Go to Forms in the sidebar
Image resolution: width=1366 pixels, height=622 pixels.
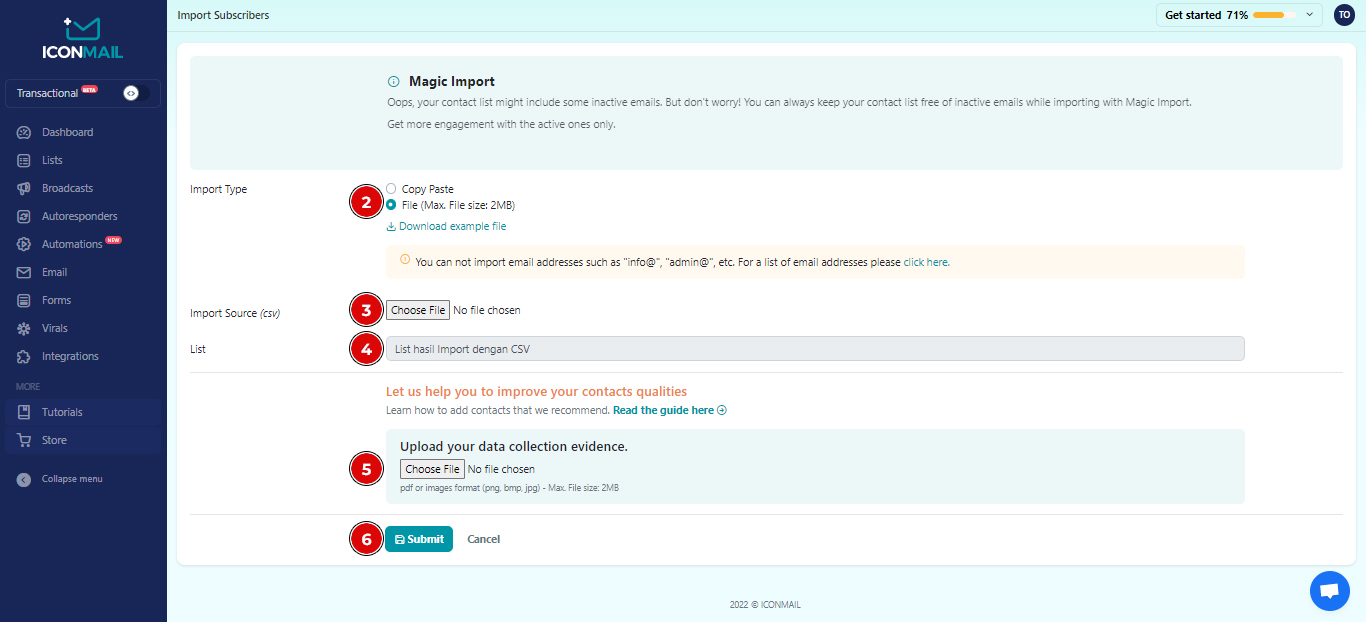click(56, 300)
